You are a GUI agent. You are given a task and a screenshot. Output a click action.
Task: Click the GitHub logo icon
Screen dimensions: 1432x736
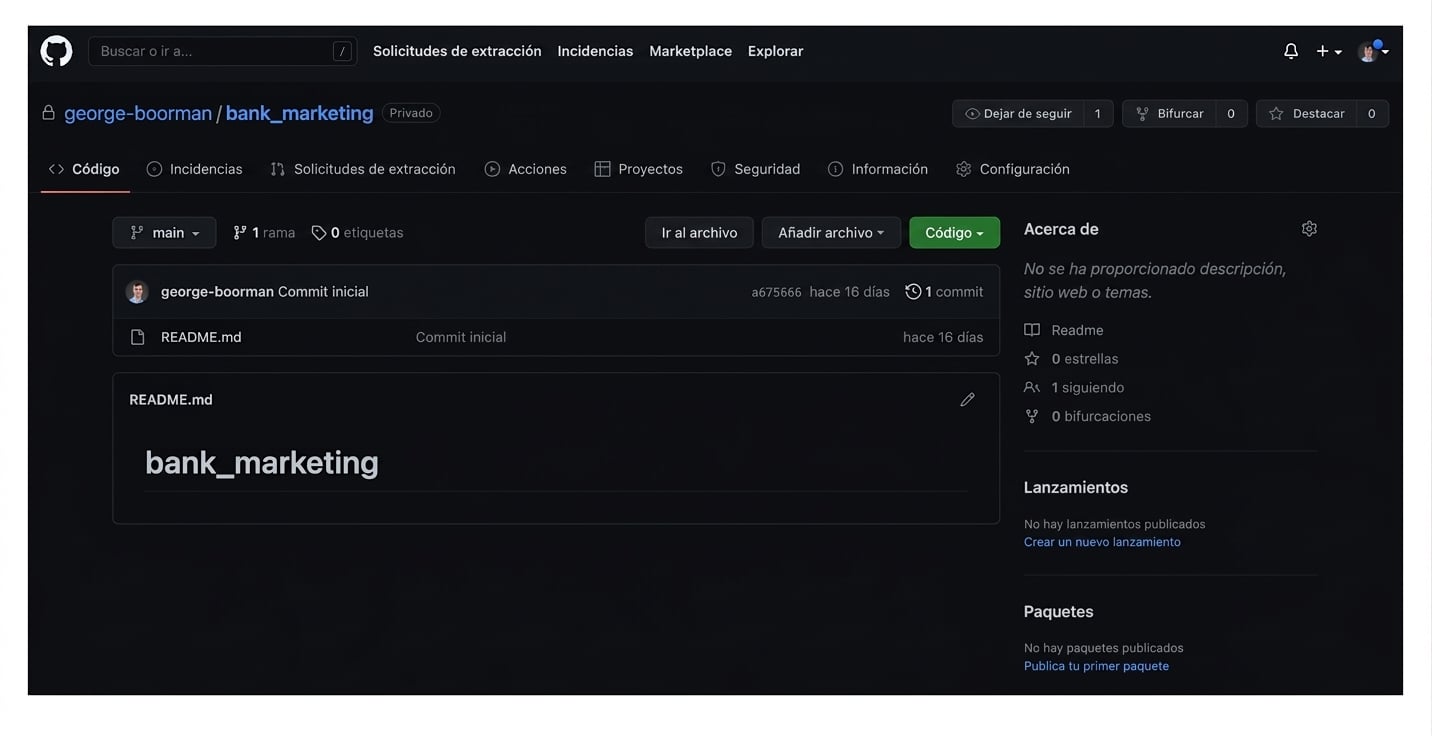[x=56, y=51]
